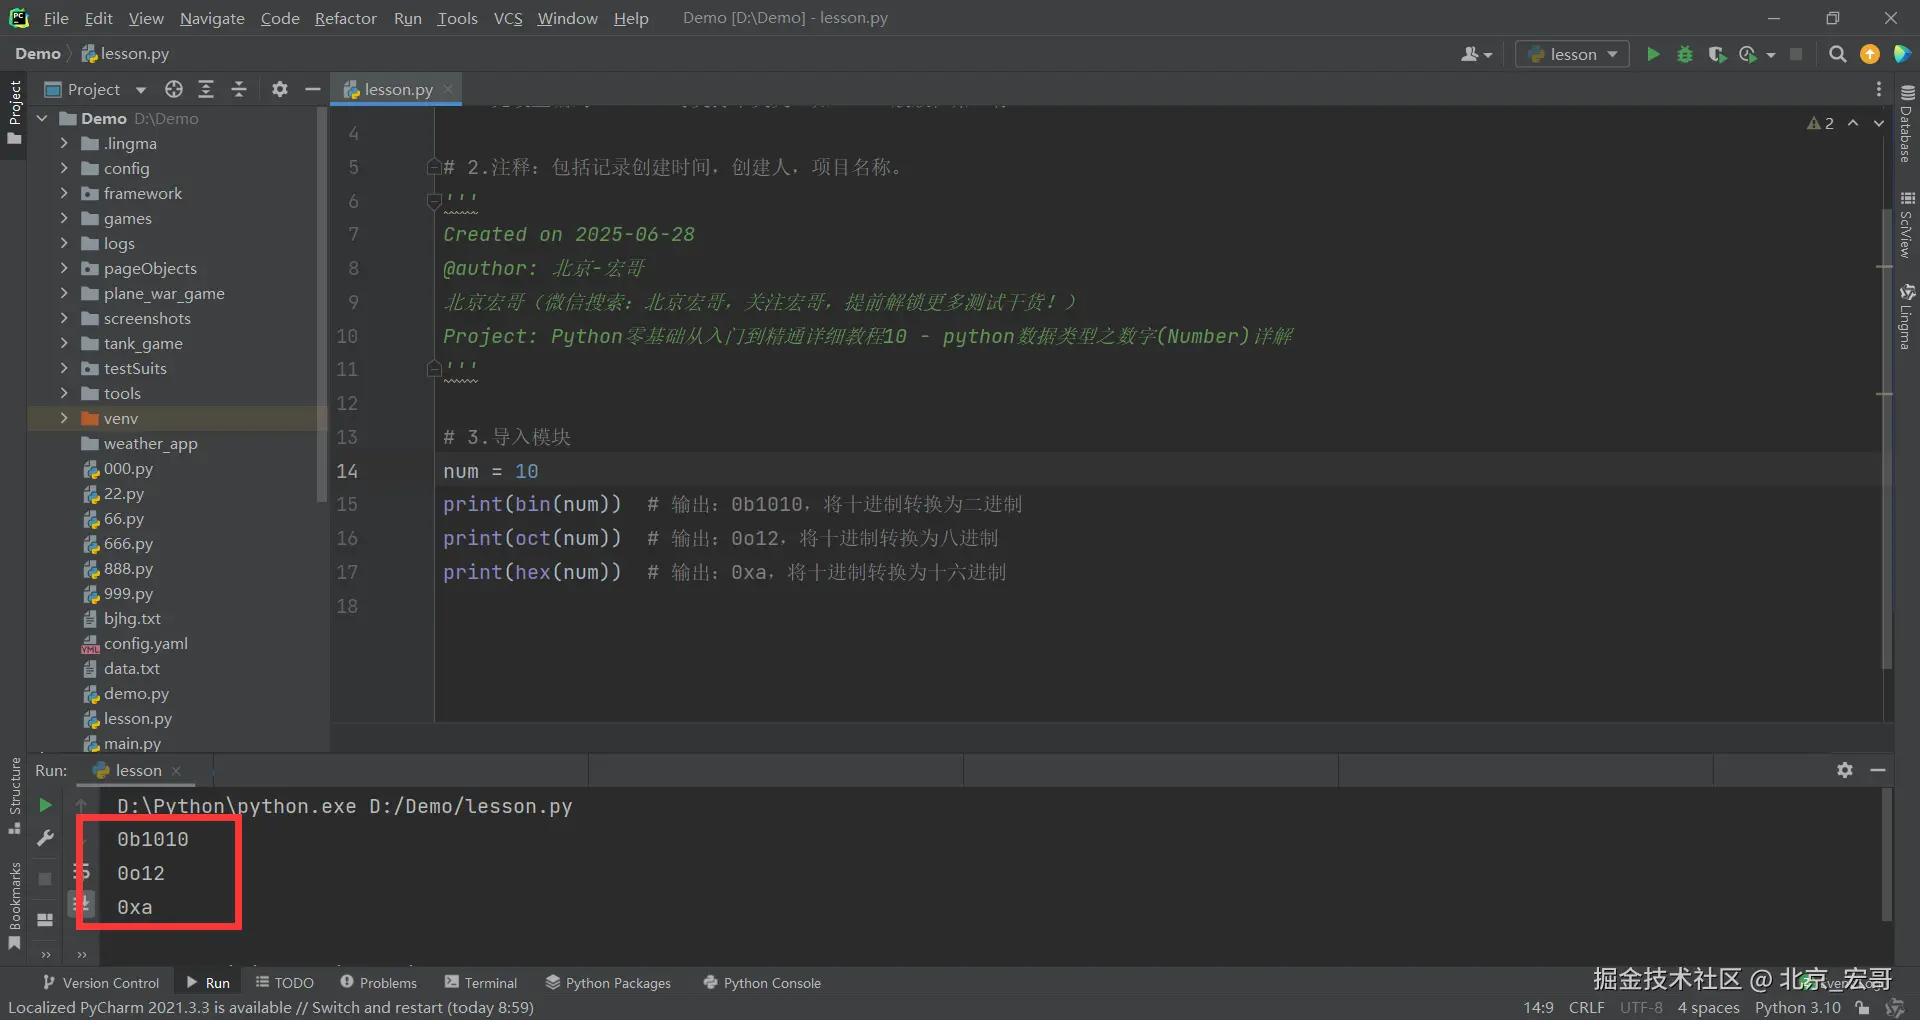The height and width of the screenshot is (1020, 1920).
Task: Collapse all in Project panel
Action: [x=239, y=89]
